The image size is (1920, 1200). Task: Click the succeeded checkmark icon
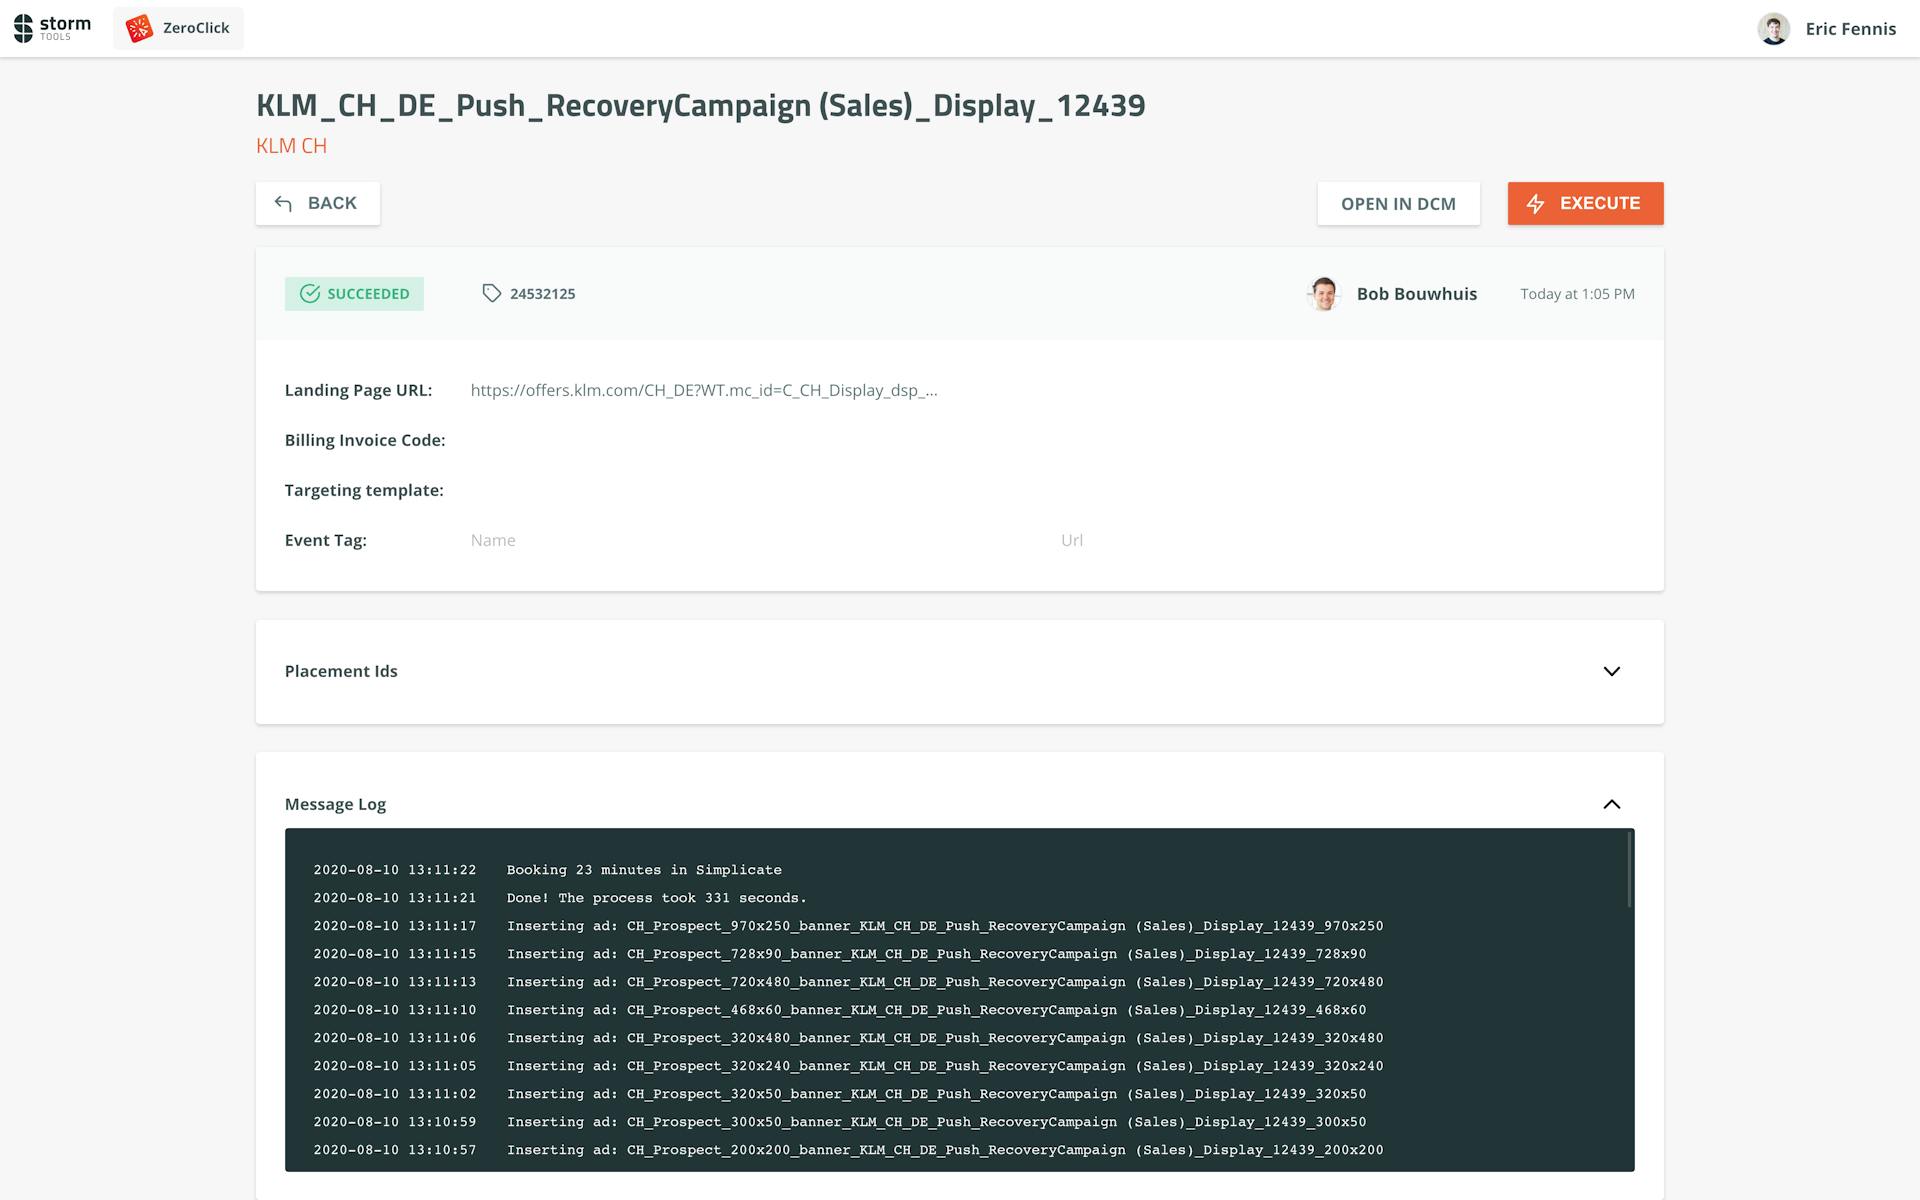[310, 294]
